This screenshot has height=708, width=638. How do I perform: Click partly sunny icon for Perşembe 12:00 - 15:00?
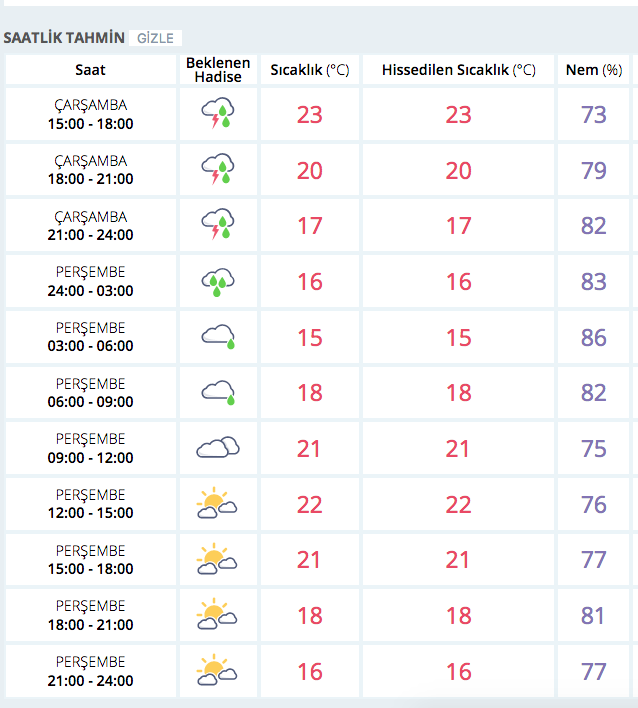point(217,504)
